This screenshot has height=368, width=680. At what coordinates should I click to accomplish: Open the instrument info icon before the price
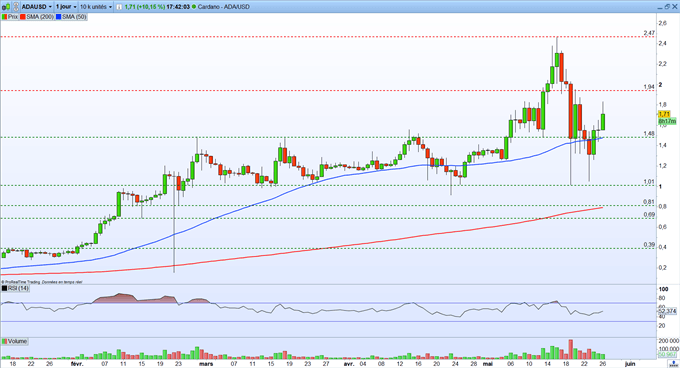[x=119, y=7]
